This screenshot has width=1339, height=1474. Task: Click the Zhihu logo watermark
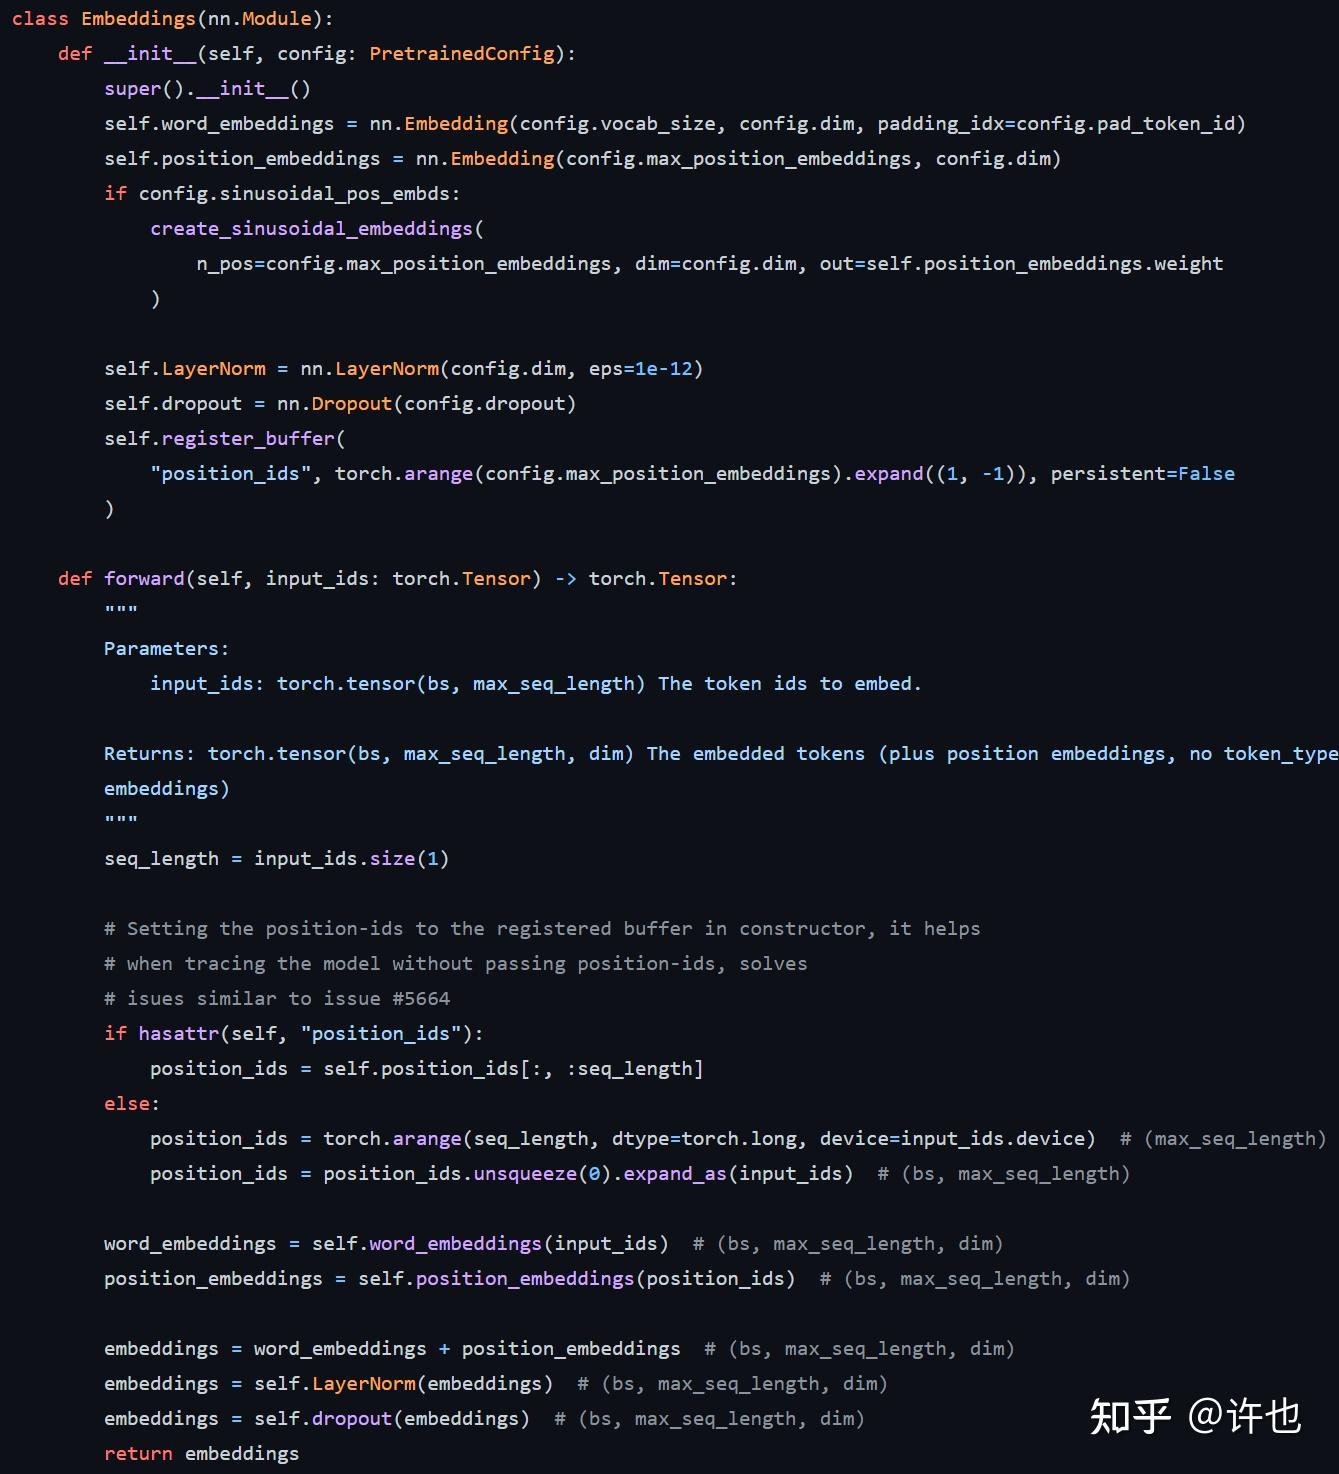pyautogui.click(x=1131, y=1415)
